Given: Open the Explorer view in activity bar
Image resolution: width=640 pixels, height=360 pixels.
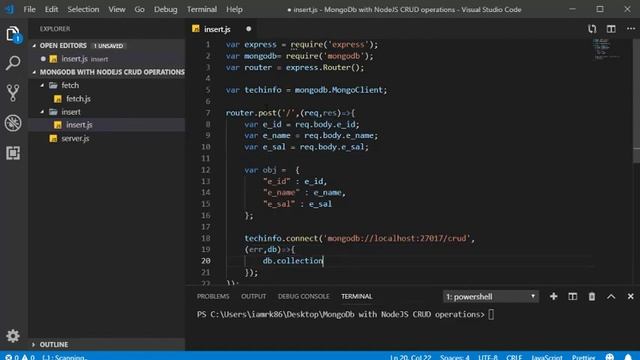Looking at the screenshot, I should pyautogui.click(x=13, y=34).
